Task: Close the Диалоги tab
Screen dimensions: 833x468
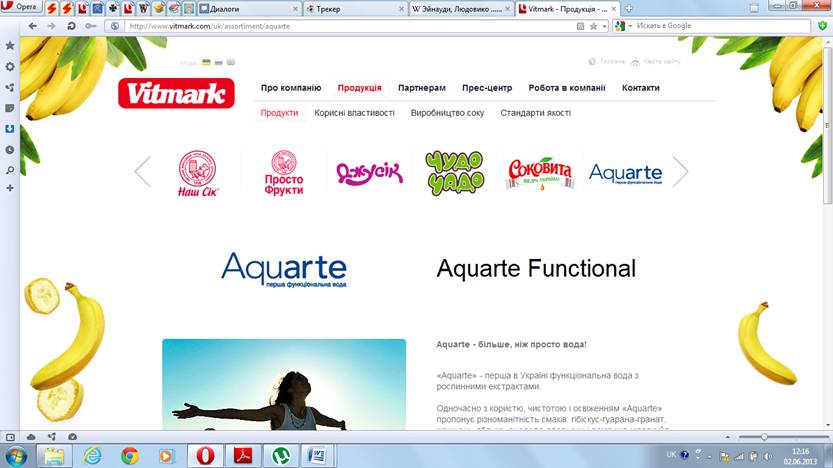Action: pyautogui.click(x=295, y=9)
